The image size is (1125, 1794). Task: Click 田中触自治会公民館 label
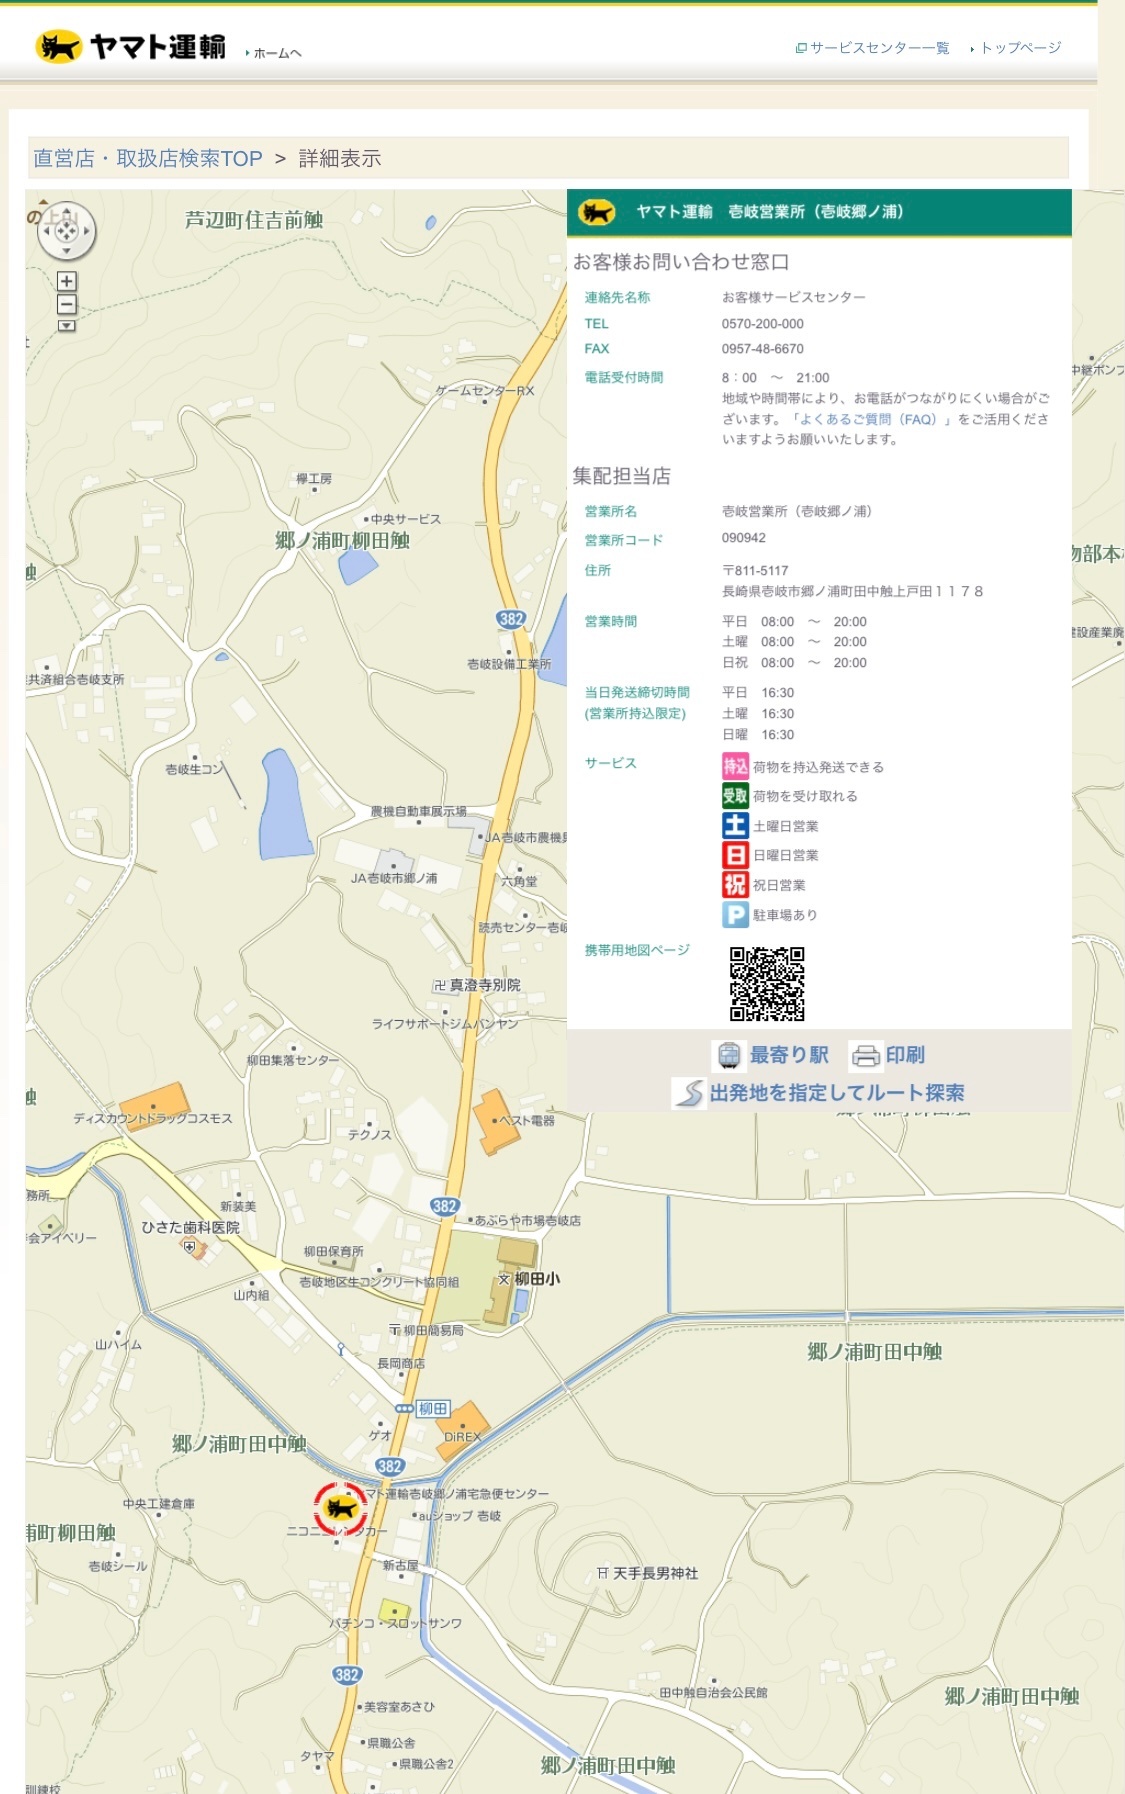pos(714,1692)
